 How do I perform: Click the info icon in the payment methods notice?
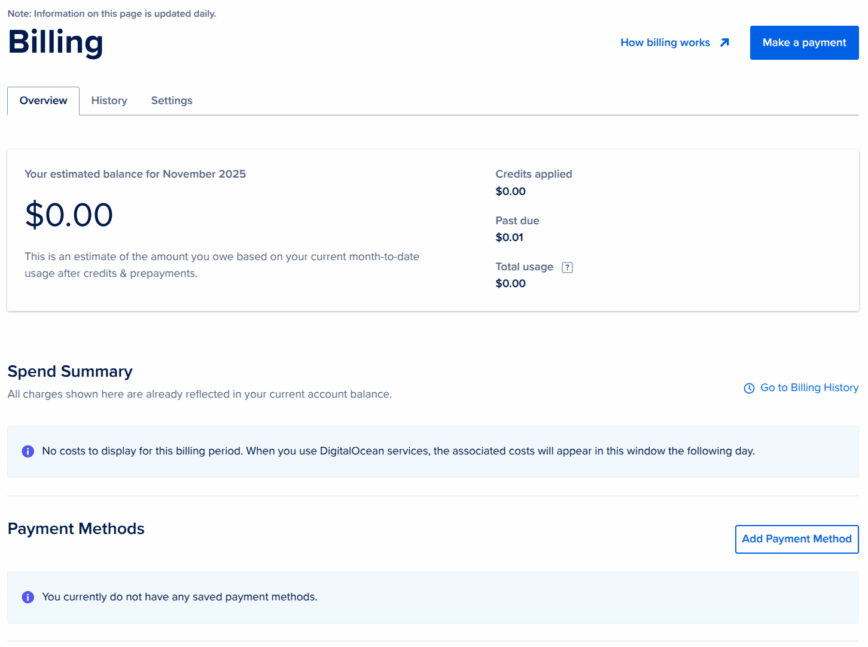(28, 597)
